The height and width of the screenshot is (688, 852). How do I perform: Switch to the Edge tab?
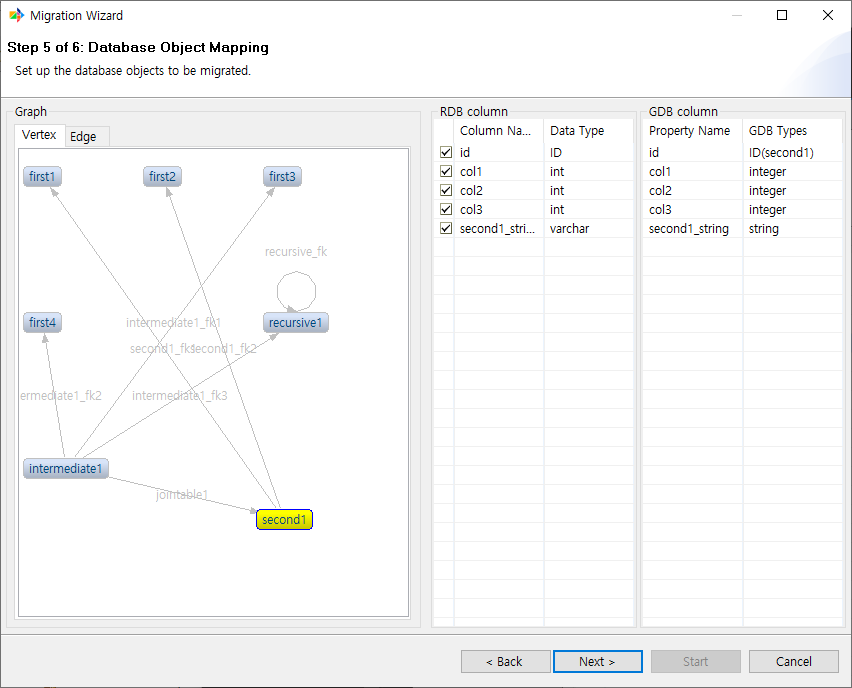(x=87, y=135)
